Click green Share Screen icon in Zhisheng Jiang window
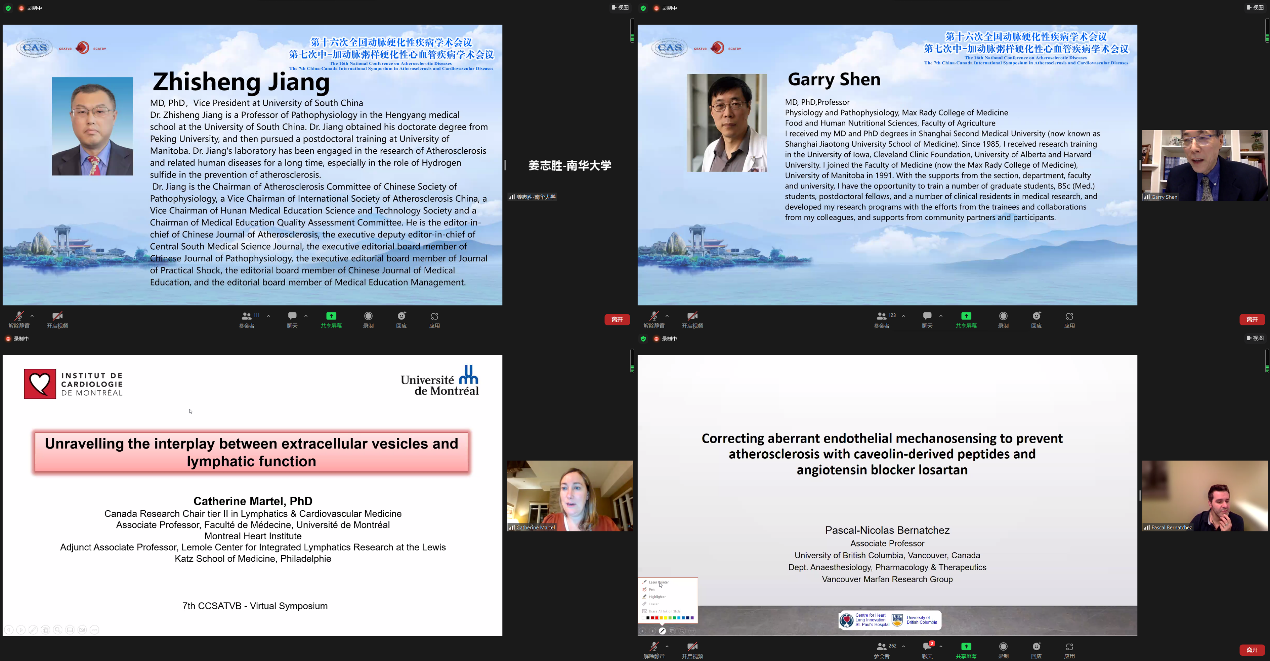 point(329,316)
